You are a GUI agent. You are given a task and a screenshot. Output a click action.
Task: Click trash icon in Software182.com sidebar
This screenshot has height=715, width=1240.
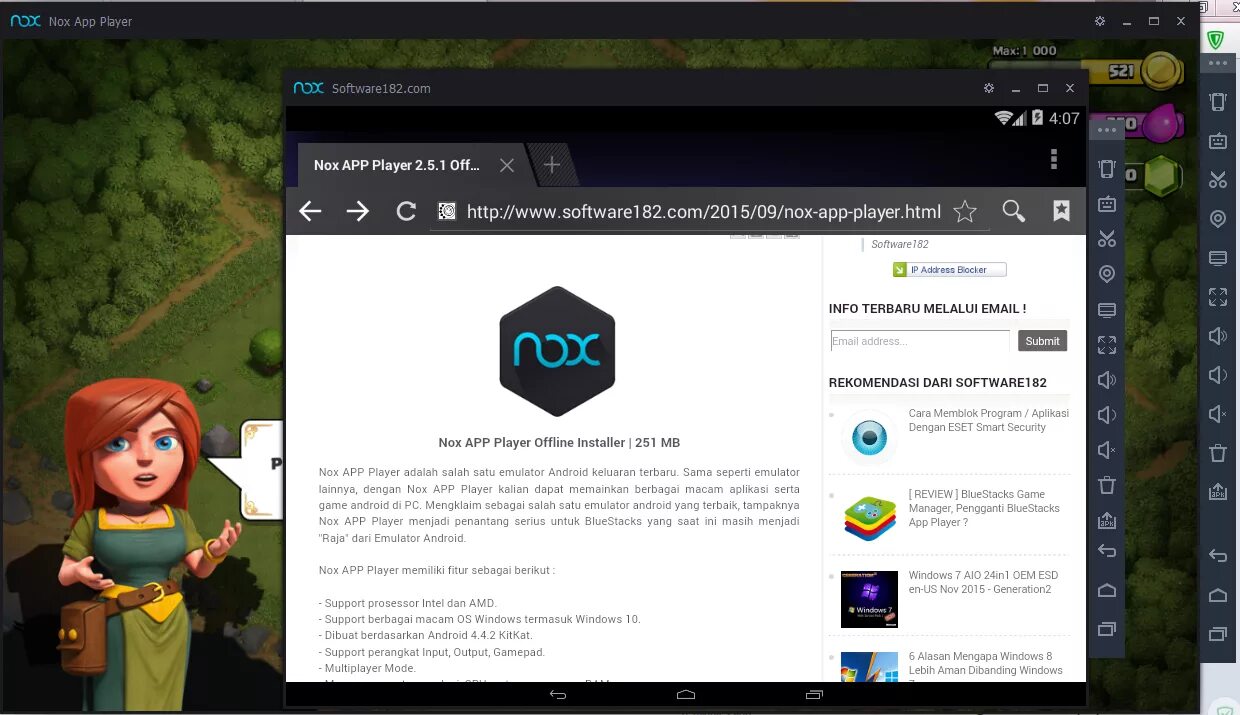(1107, 485)
